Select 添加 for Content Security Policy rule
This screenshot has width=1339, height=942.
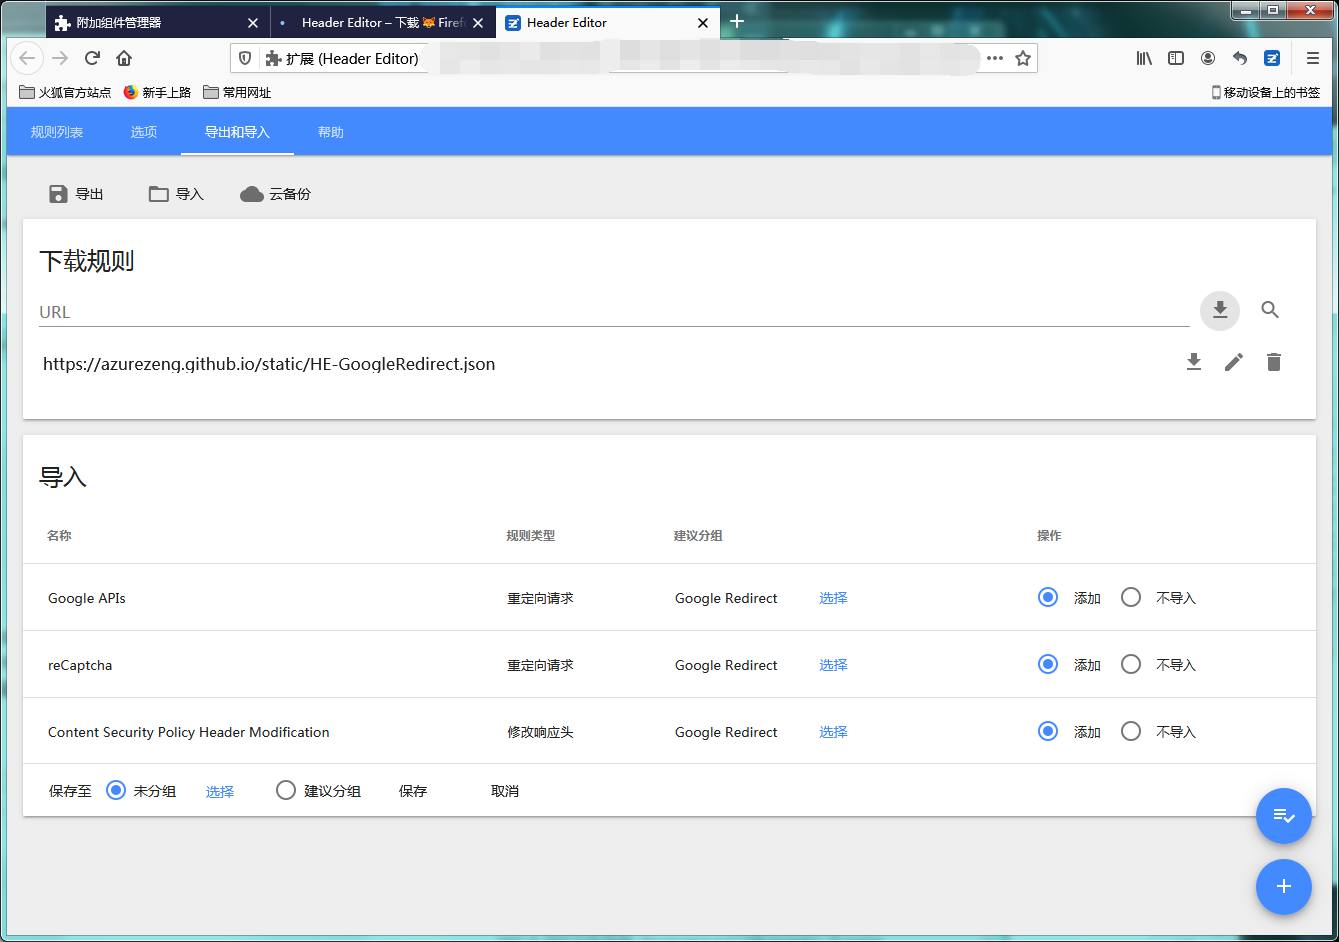click(x=1048, y=732)
